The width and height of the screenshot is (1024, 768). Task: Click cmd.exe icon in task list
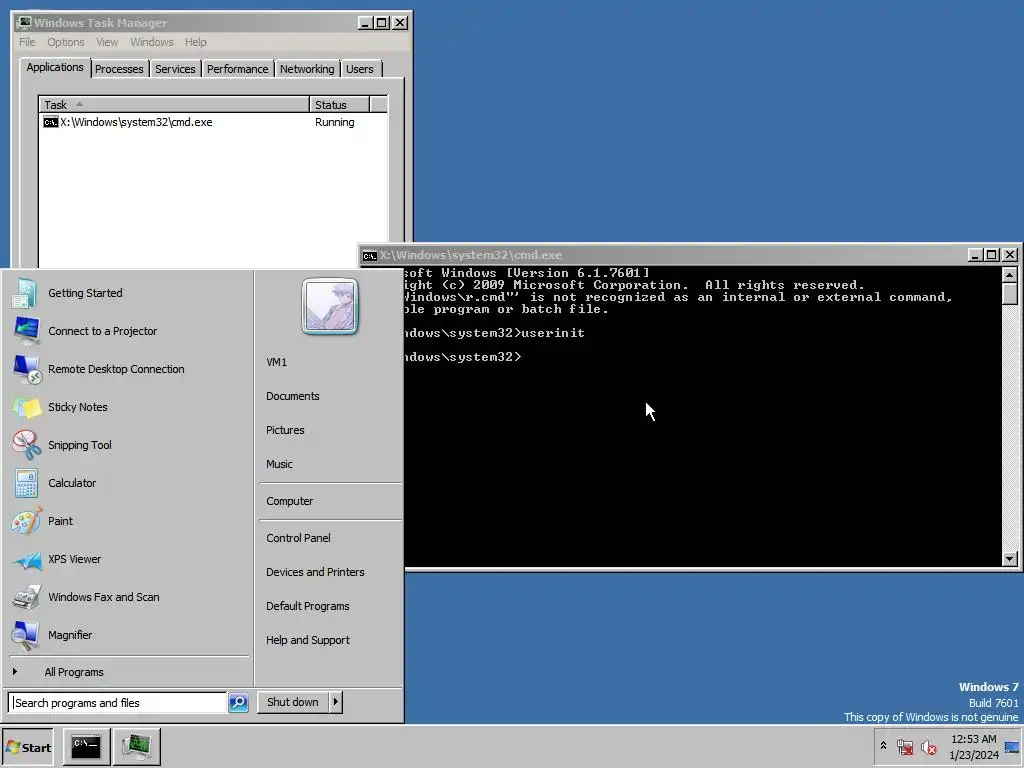click(x=50, y=122)
